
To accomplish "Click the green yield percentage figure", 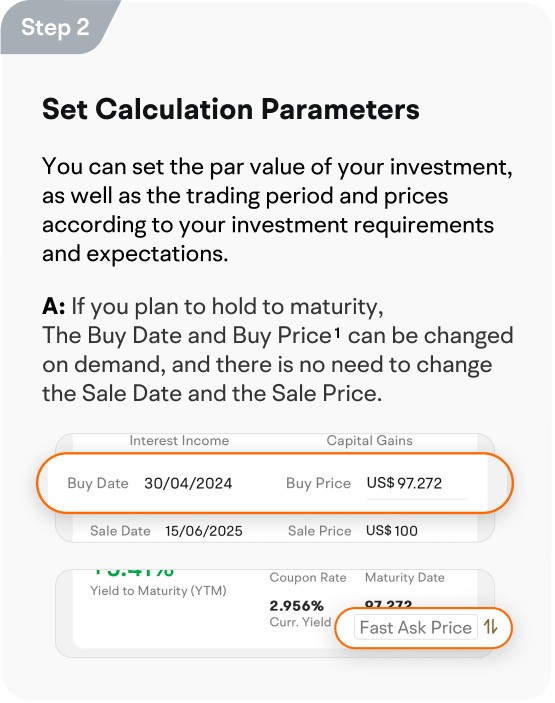I will tap(134, 572).
